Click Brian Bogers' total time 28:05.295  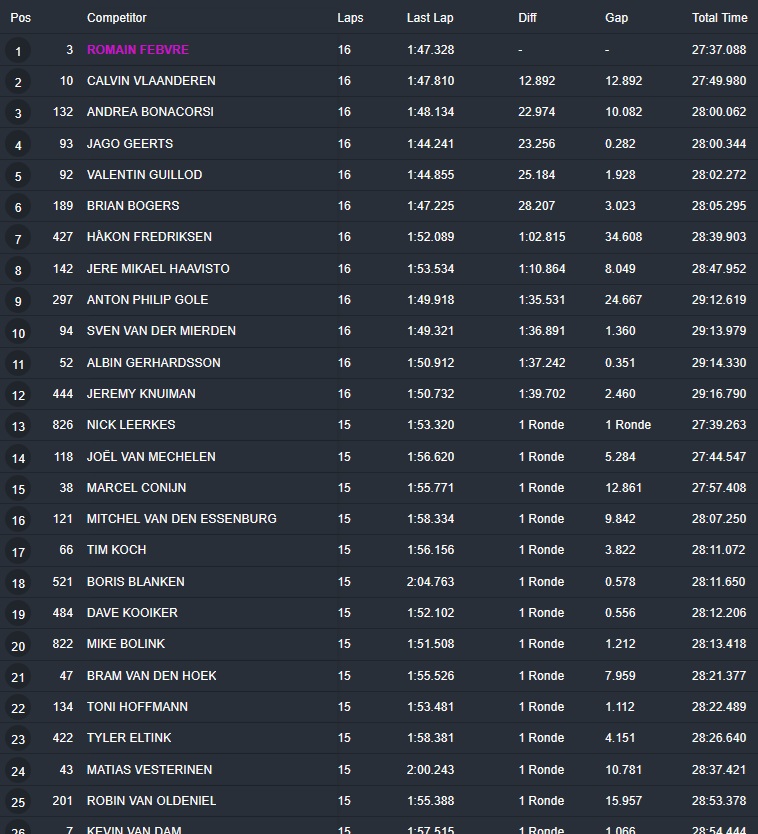(717, 206)
